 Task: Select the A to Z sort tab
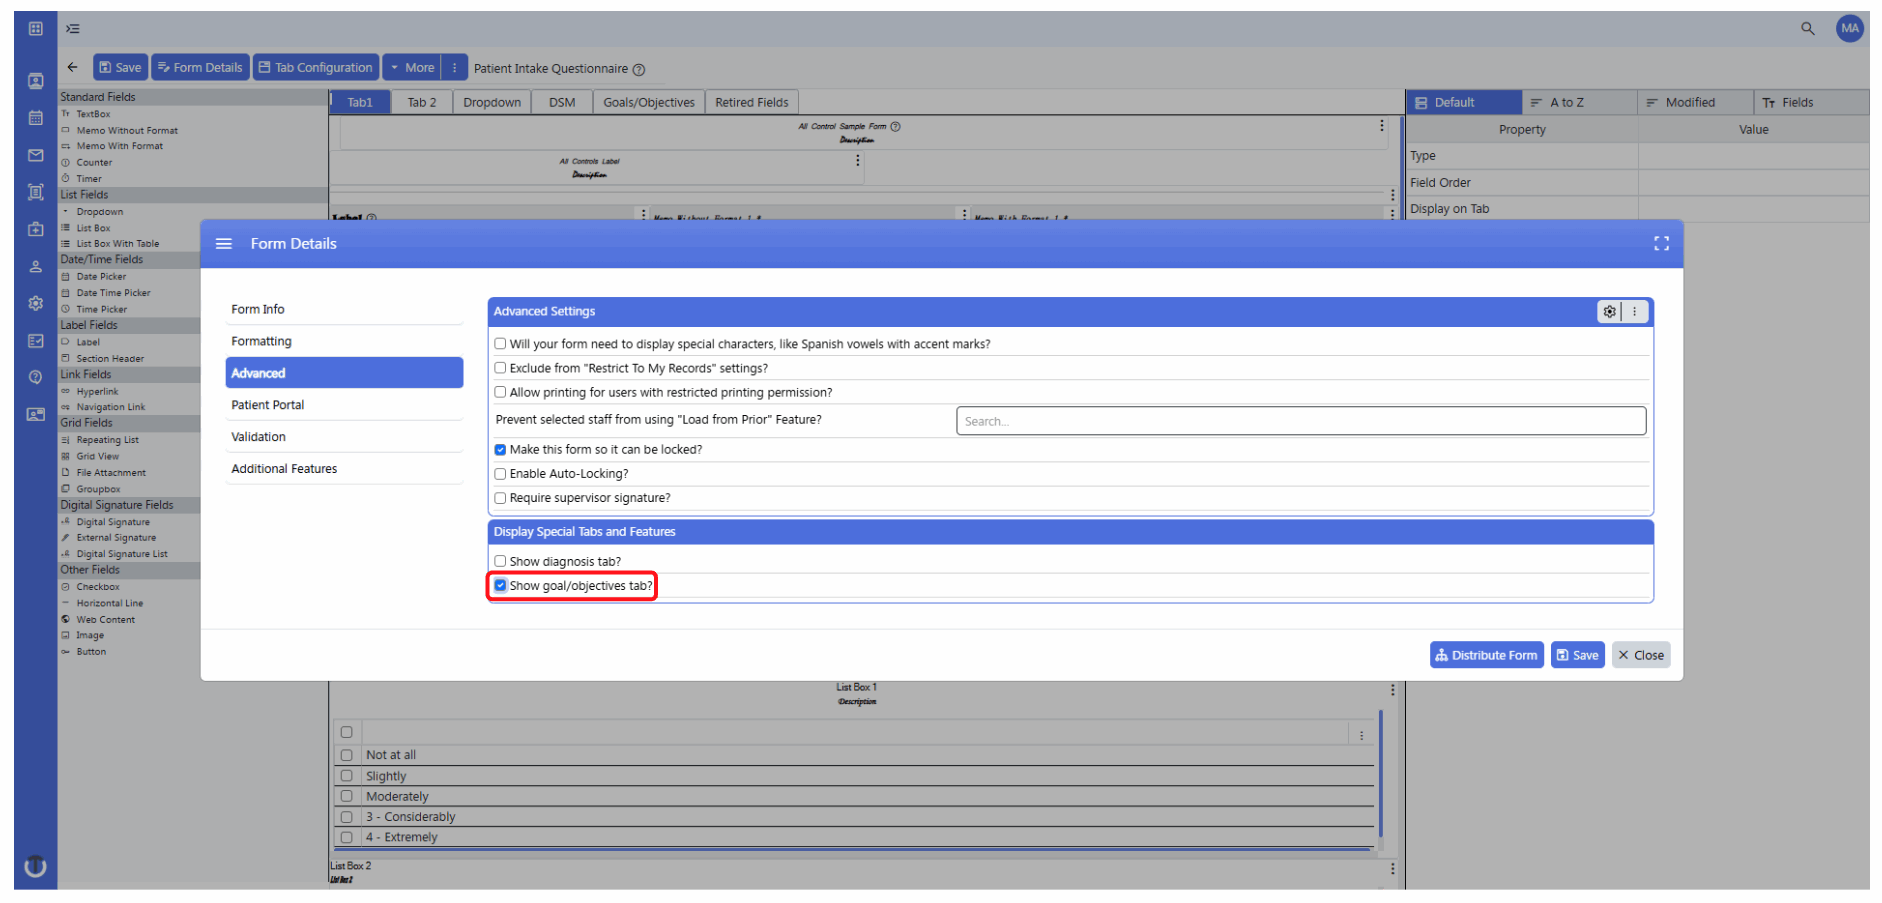1579,102
